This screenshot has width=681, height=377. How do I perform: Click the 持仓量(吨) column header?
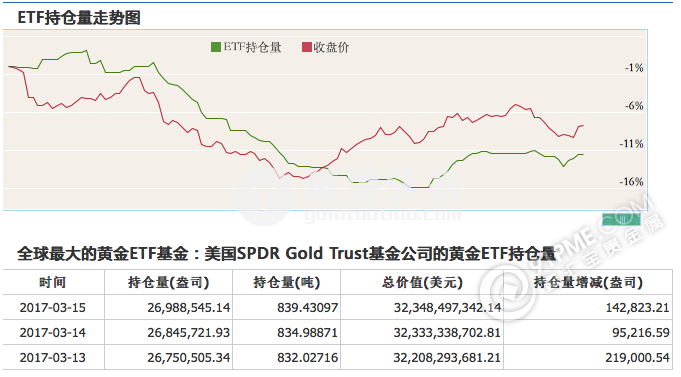[287, 282]
